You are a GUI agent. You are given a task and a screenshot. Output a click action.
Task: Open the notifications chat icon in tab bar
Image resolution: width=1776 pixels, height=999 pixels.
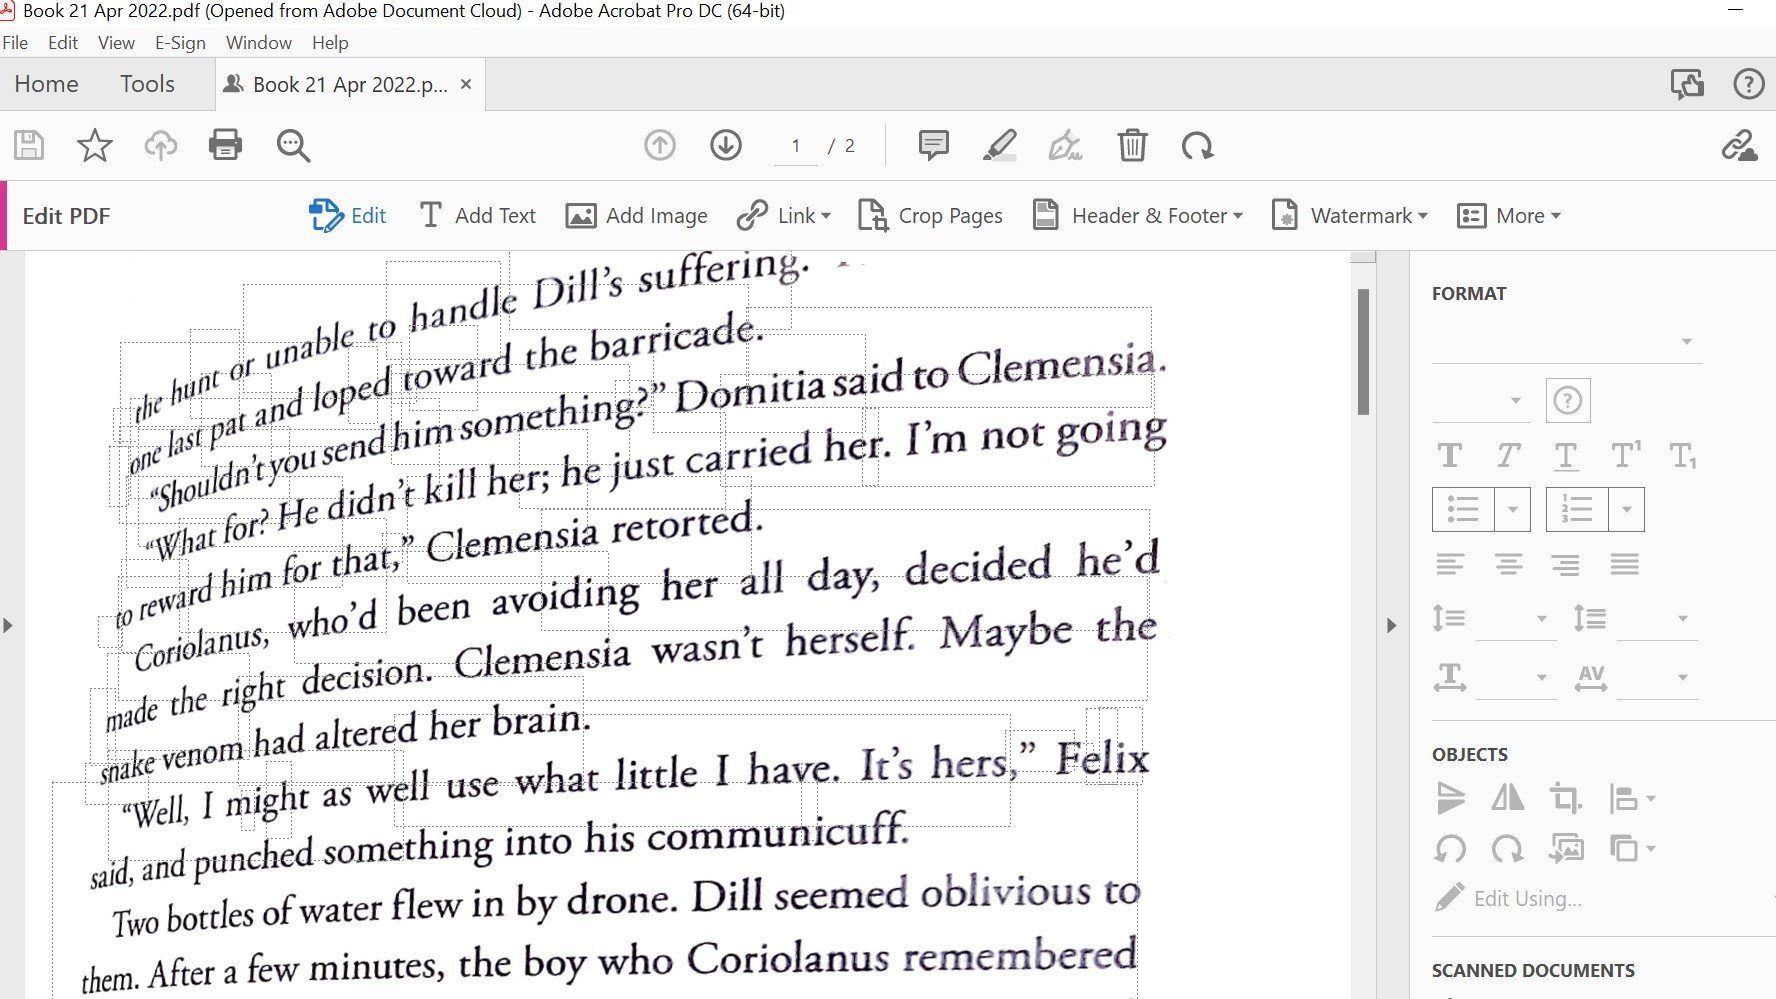(1687, 84)
